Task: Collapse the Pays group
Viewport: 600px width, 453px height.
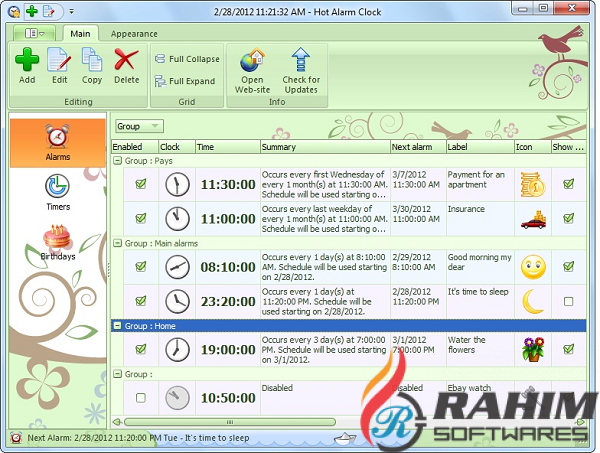Action: tap(117, 160)
